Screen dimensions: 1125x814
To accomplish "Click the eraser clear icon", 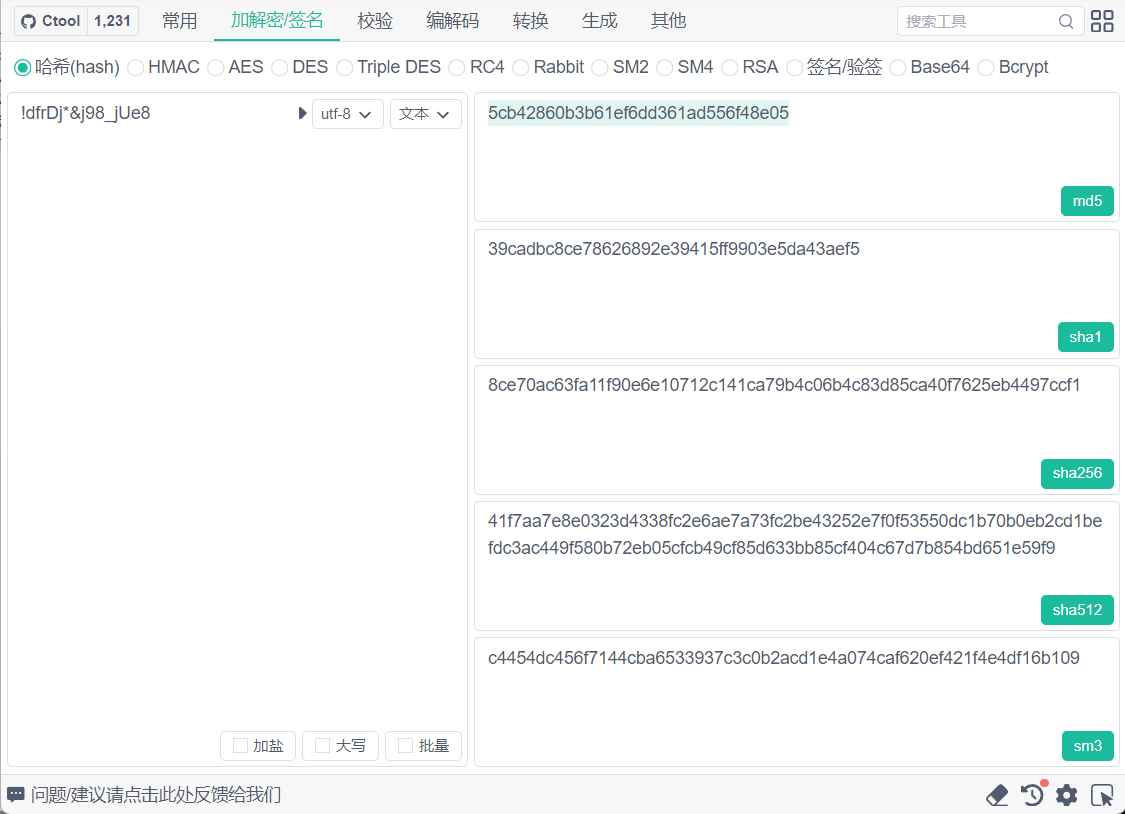I will coord(997,795).
